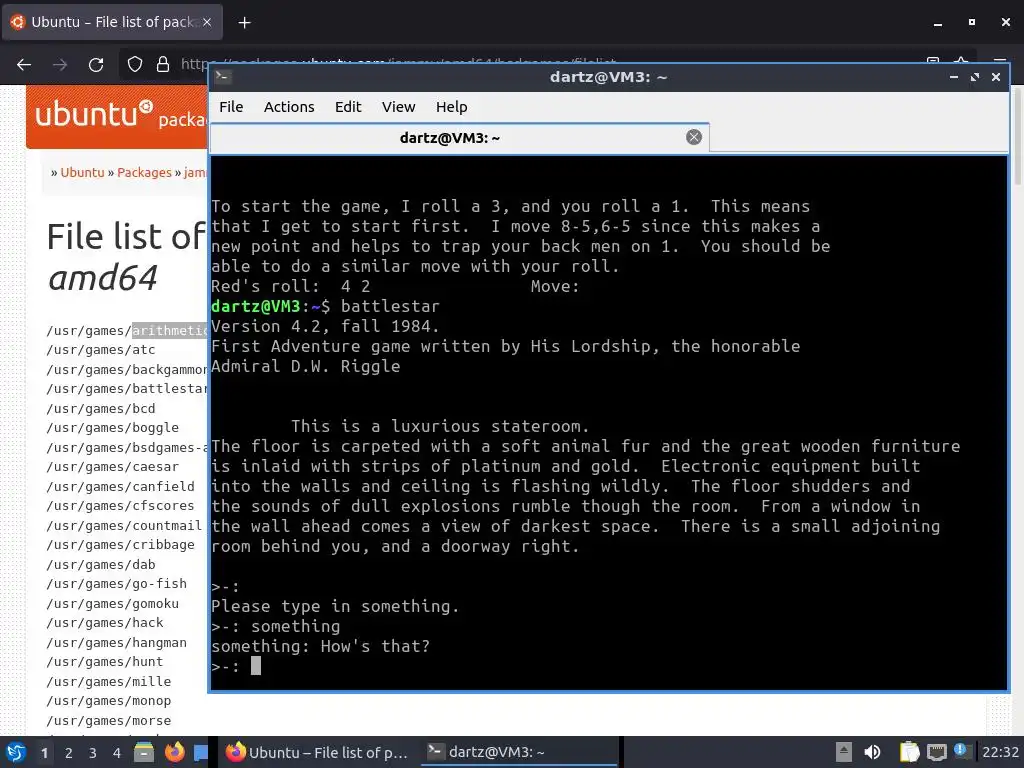The height and width of the screenshot is (768, 1024).
Task: Switch to dartz@VM3 terminal taskbar entry
Action: tap(519, 752)
